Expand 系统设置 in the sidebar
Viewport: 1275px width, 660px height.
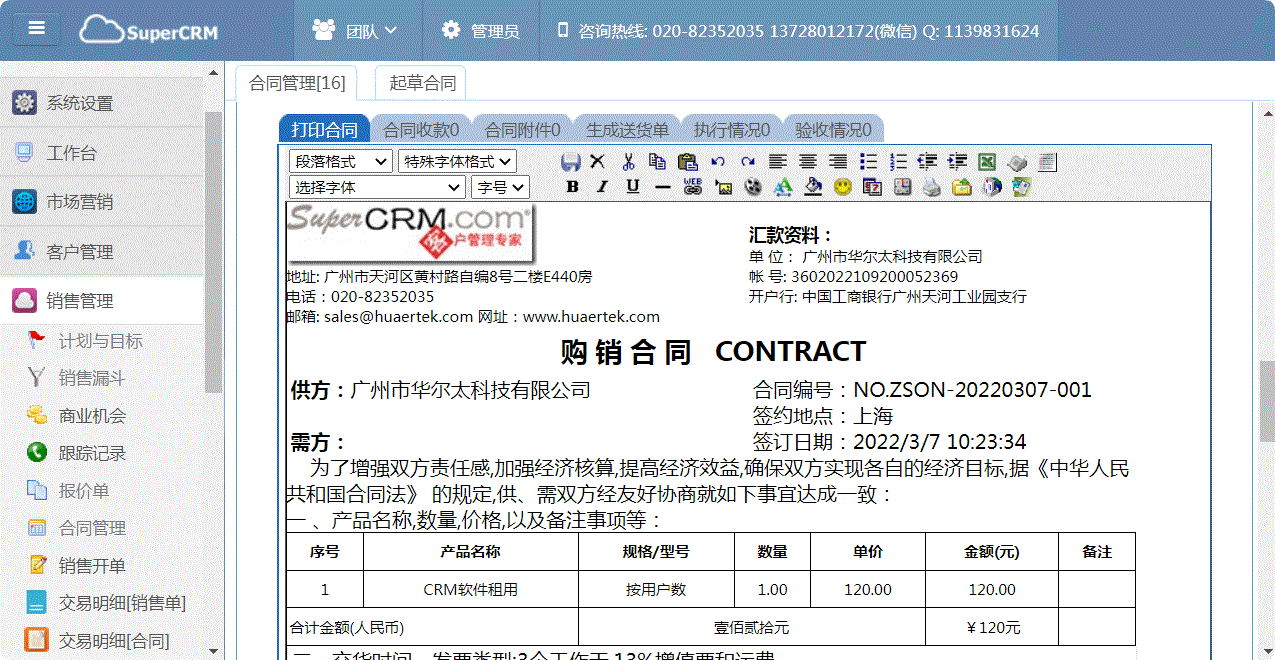[101, 103]
